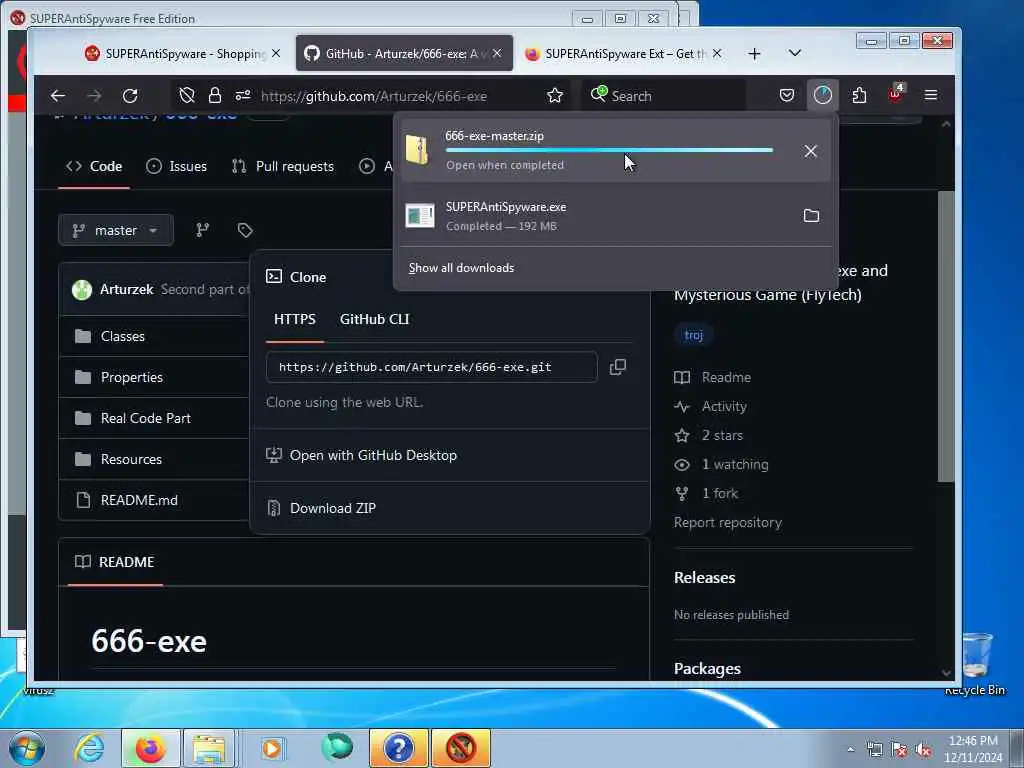Launch Internet Explorer from the taskbar
The image size is (1024, 768).
[89, 748]
